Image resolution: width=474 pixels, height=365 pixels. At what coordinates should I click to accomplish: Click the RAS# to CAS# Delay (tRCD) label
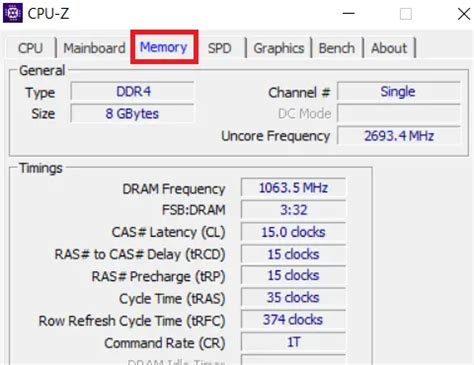click(x=140, y=255)
